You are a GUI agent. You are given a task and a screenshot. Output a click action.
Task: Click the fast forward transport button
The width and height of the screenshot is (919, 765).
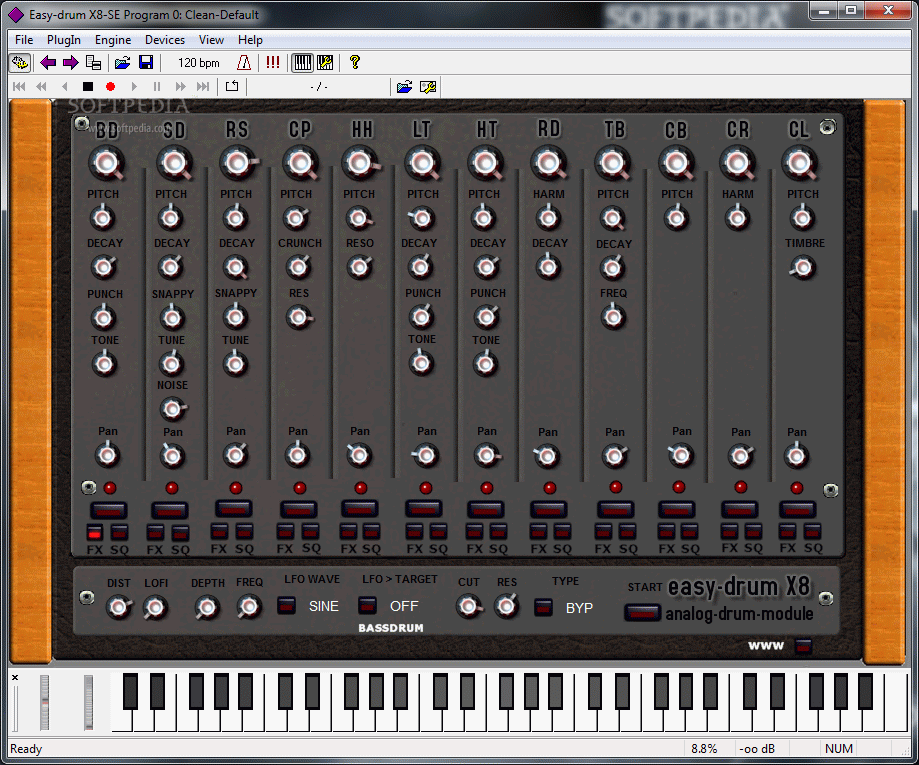[x=180, y=87]
